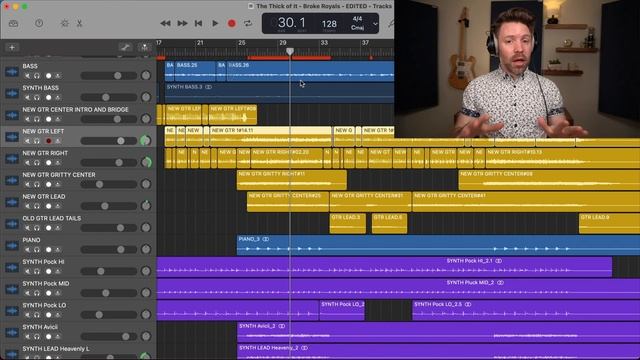Select the OLD GTR LEAD TAILS track name

(52, 218)
